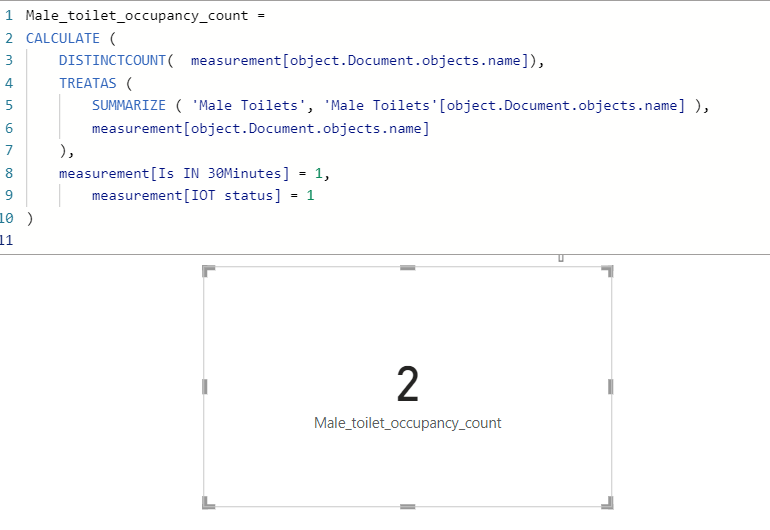
Task: Click the TREATAS function on line 4
Action: coord(88,83)
